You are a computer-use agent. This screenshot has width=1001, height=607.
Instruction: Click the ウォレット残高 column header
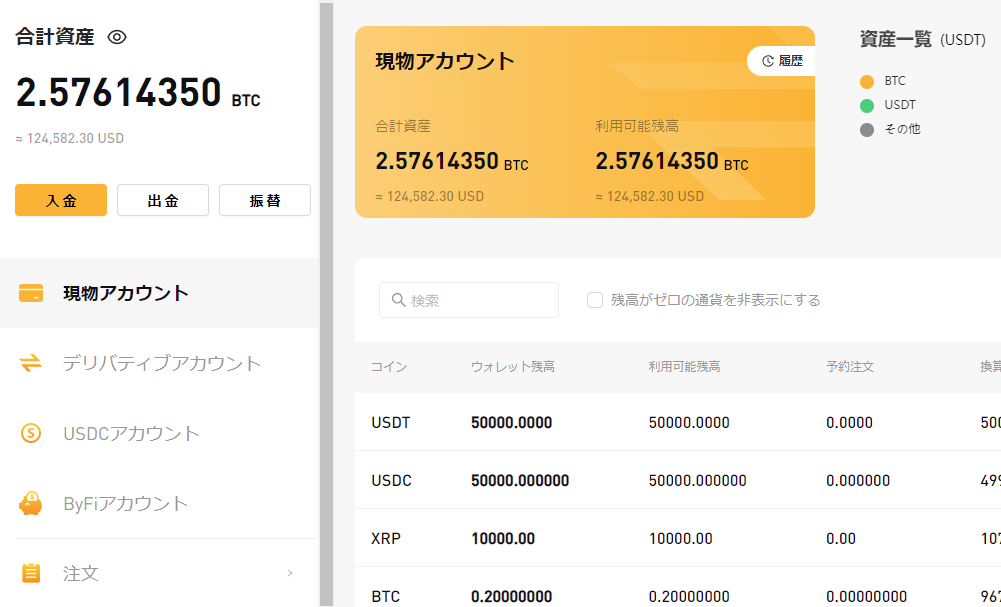pos(513,367)
